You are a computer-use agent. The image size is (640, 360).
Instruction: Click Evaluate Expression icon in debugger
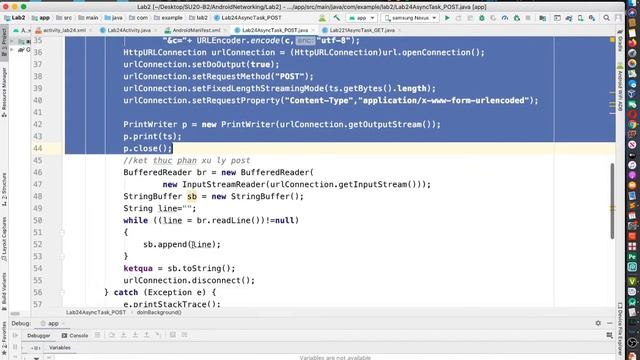[173, 335]
